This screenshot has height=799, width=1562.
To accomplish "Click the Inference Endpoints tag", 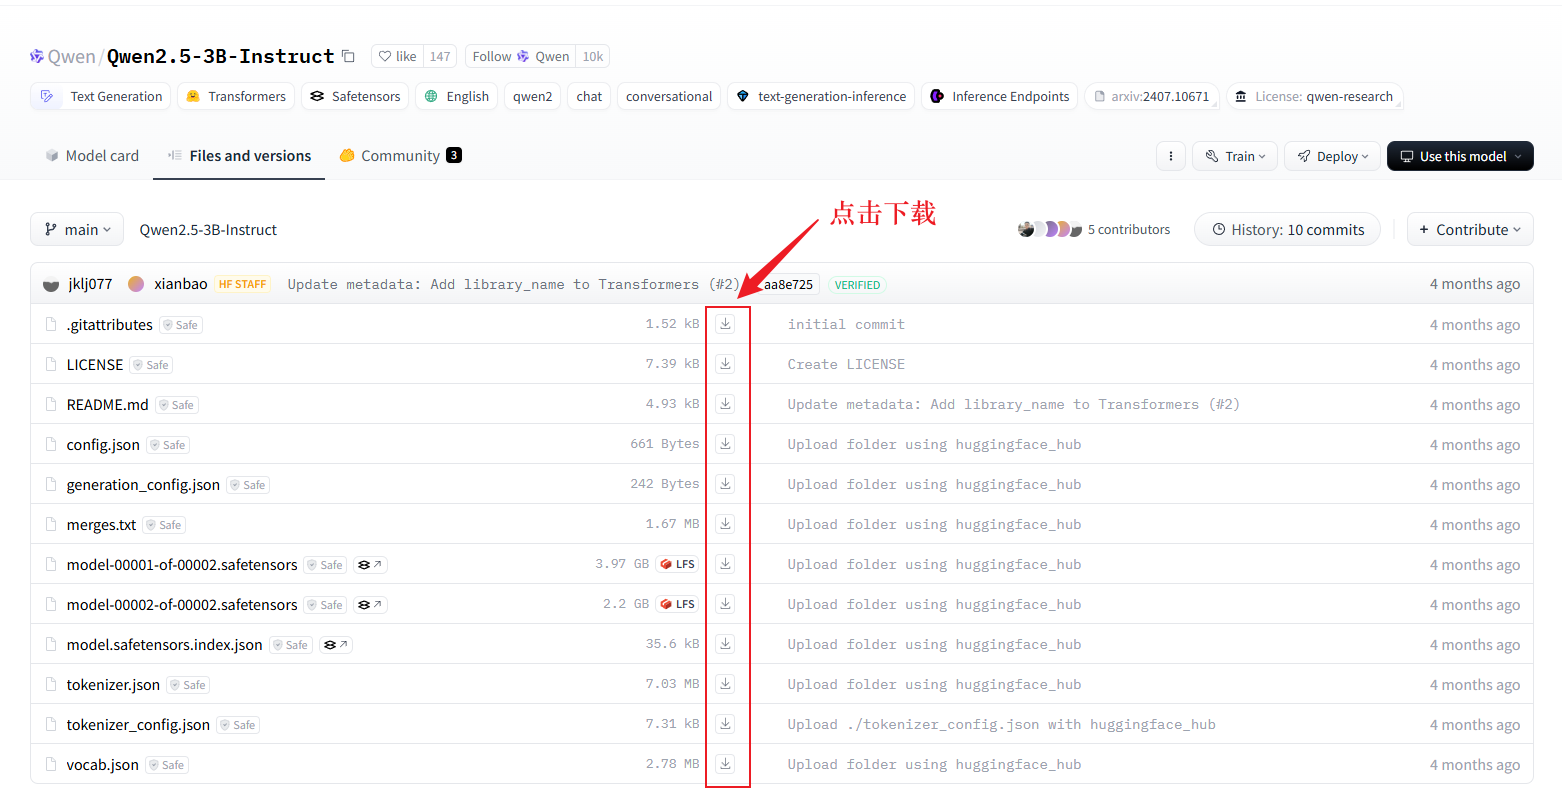I will click(999, 96).
